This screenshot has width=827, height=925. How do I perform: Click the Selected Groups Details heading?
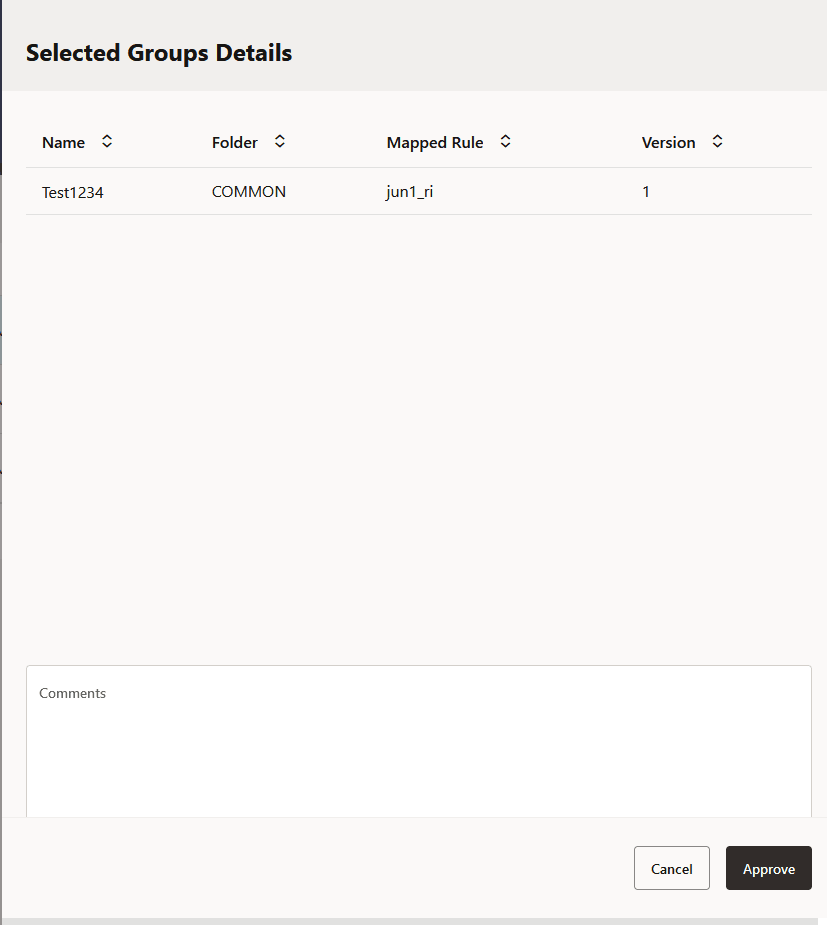(x=158, y=53)
